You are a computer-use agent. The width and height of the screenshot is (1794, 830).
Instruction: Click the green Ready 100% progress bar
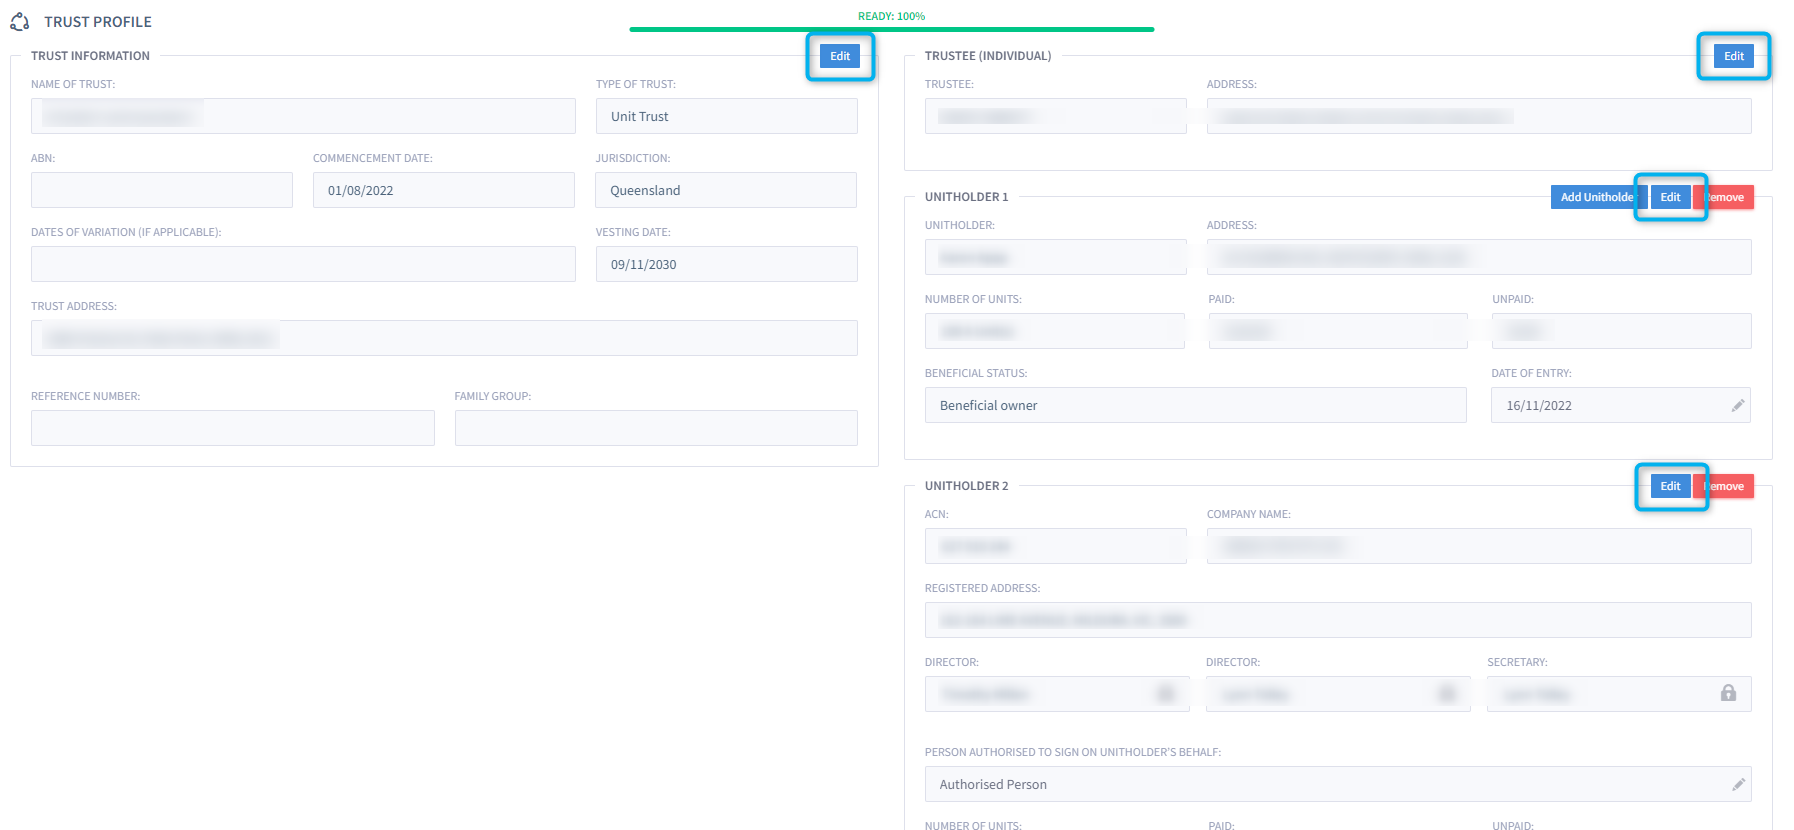(891, 29)
